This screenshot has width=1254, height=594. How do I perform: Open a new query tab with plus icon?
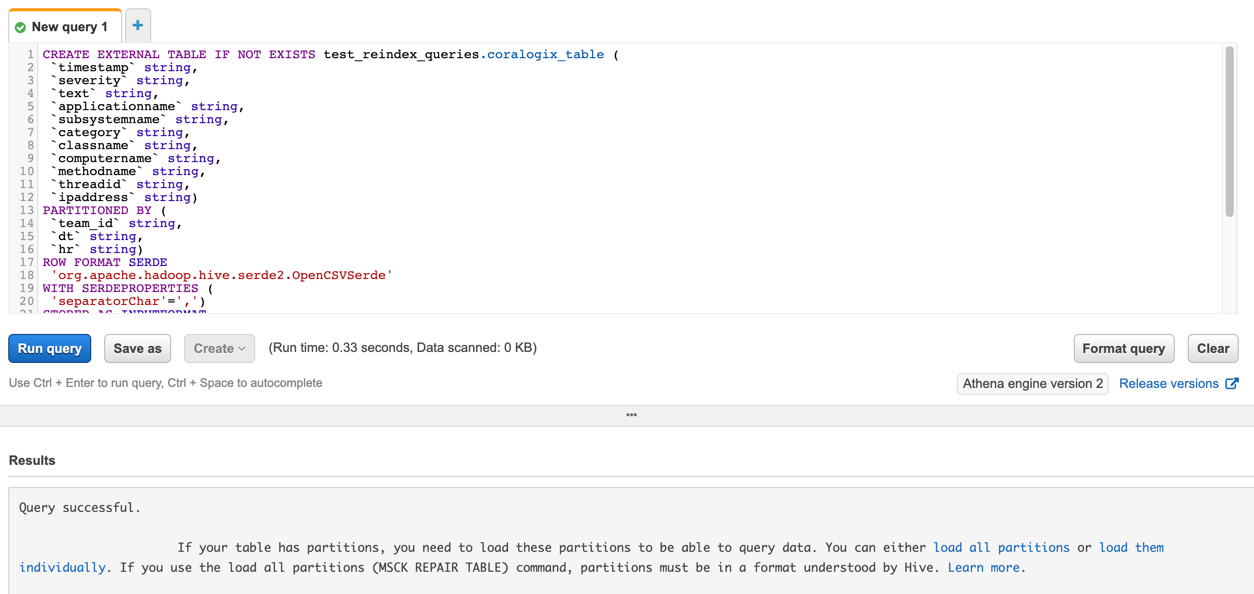click(x=138, y=26)
